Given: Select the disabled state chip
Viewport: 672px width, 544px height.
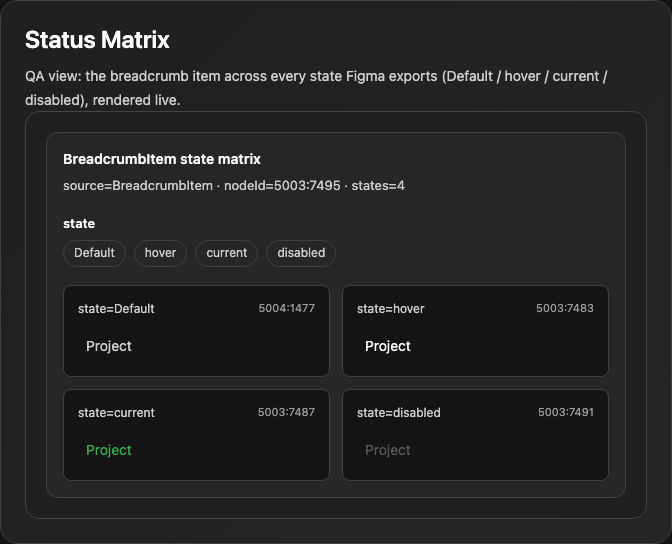Looking at the screenshot, I should pyautogui.click(x=301, y=253).
